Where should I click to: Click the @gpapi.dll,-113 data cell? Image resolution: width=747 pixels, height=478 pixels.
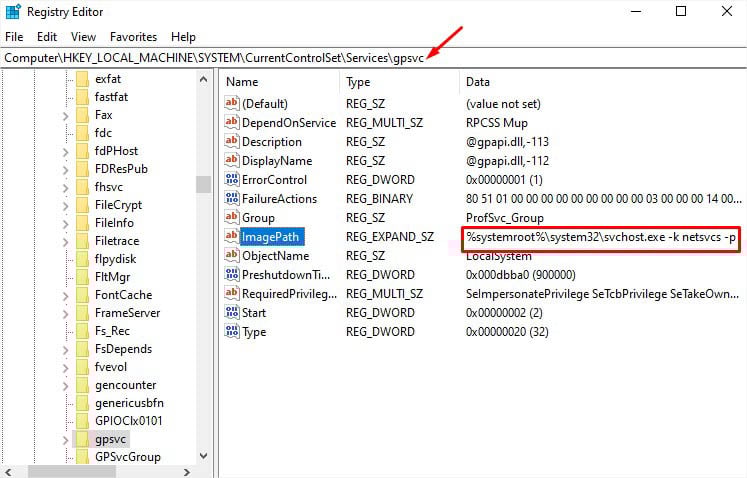point(507,142)
